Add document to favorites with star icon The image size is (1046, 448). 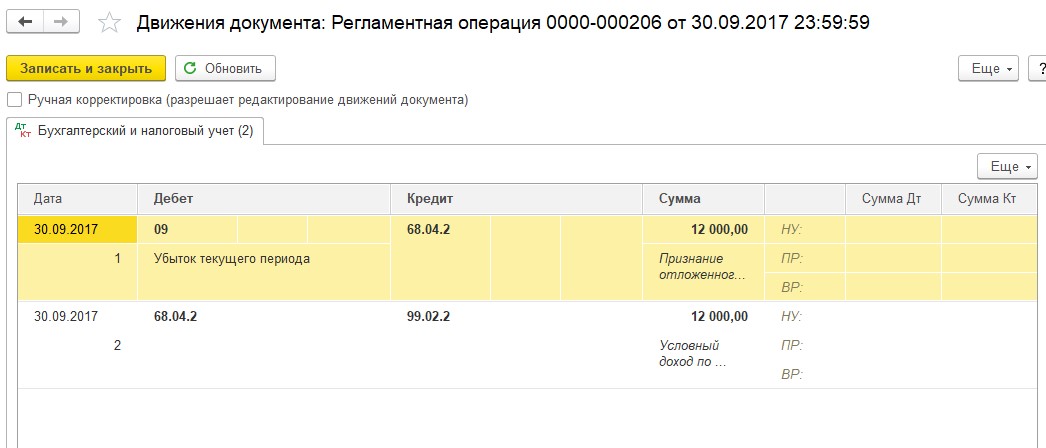[x=112, y=23]
